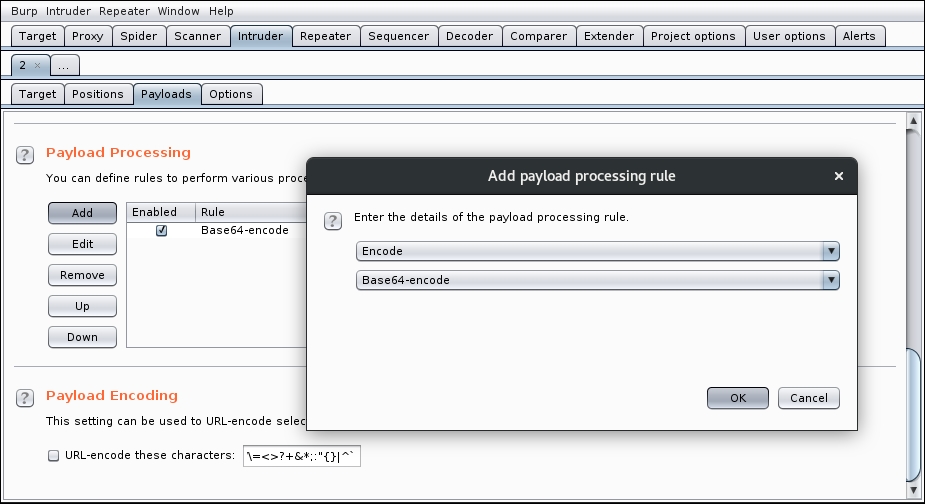Click the Enabled column header
Screen dimensions: 925x504
click(x=161, y=212)
